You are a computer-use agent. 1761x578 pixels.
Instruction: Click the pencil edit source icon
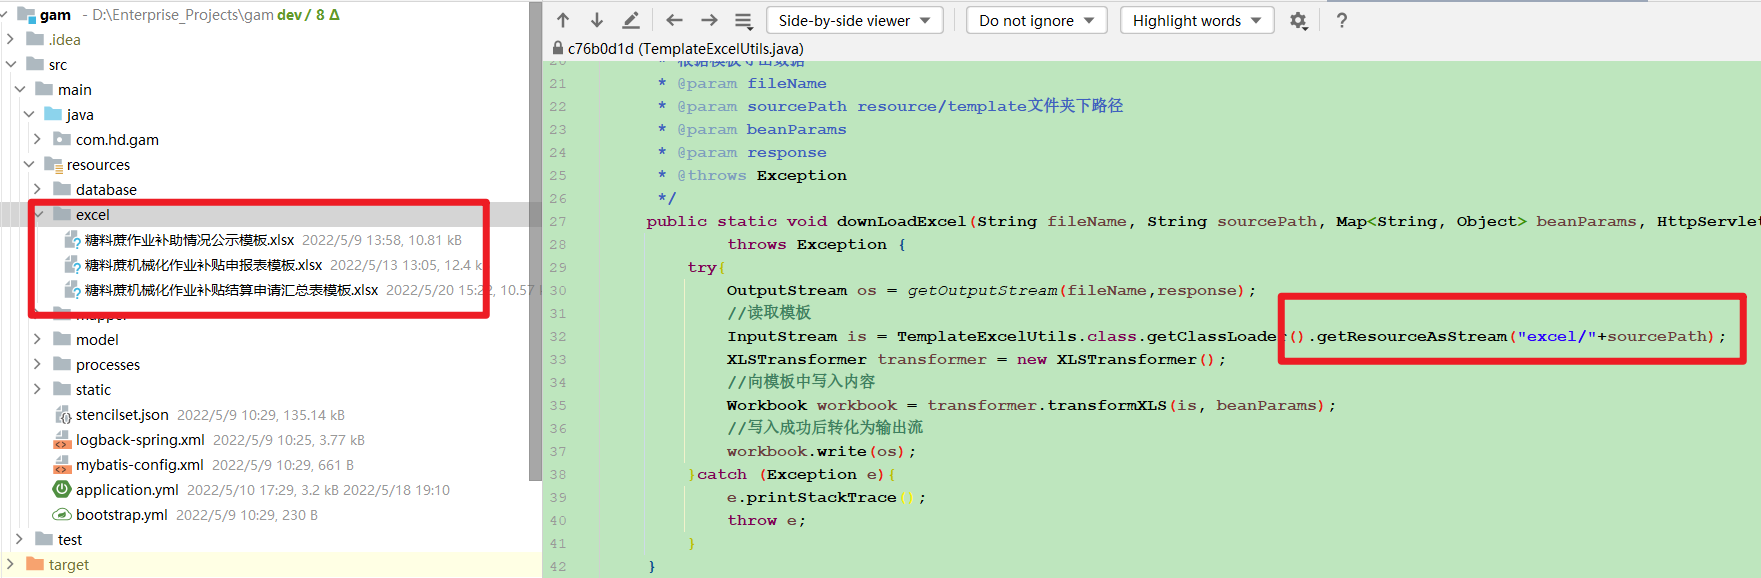[631, 20]
